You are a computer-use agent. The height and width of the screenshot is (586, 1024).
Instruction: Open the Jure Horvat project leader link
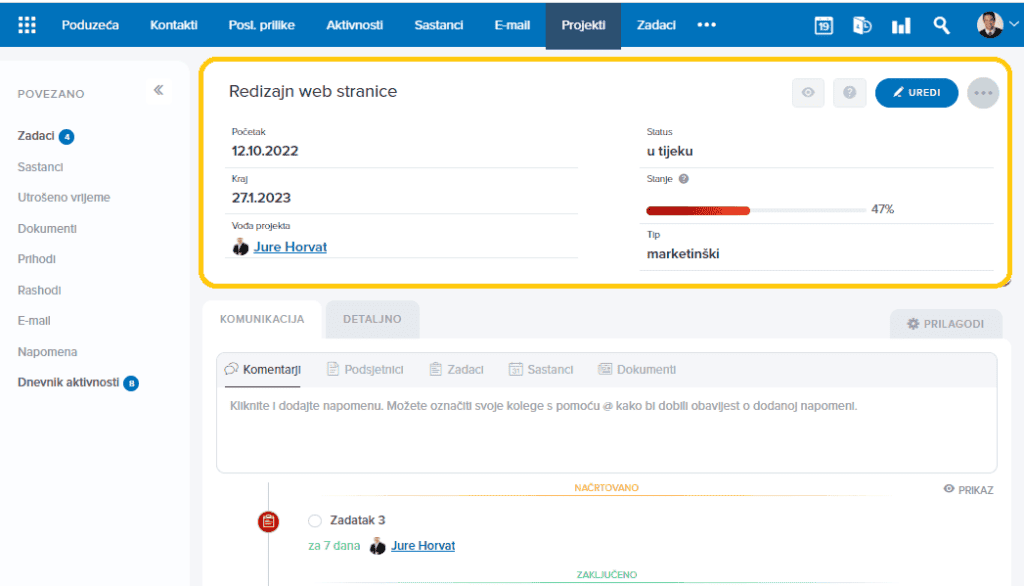[x=290, y=247]
